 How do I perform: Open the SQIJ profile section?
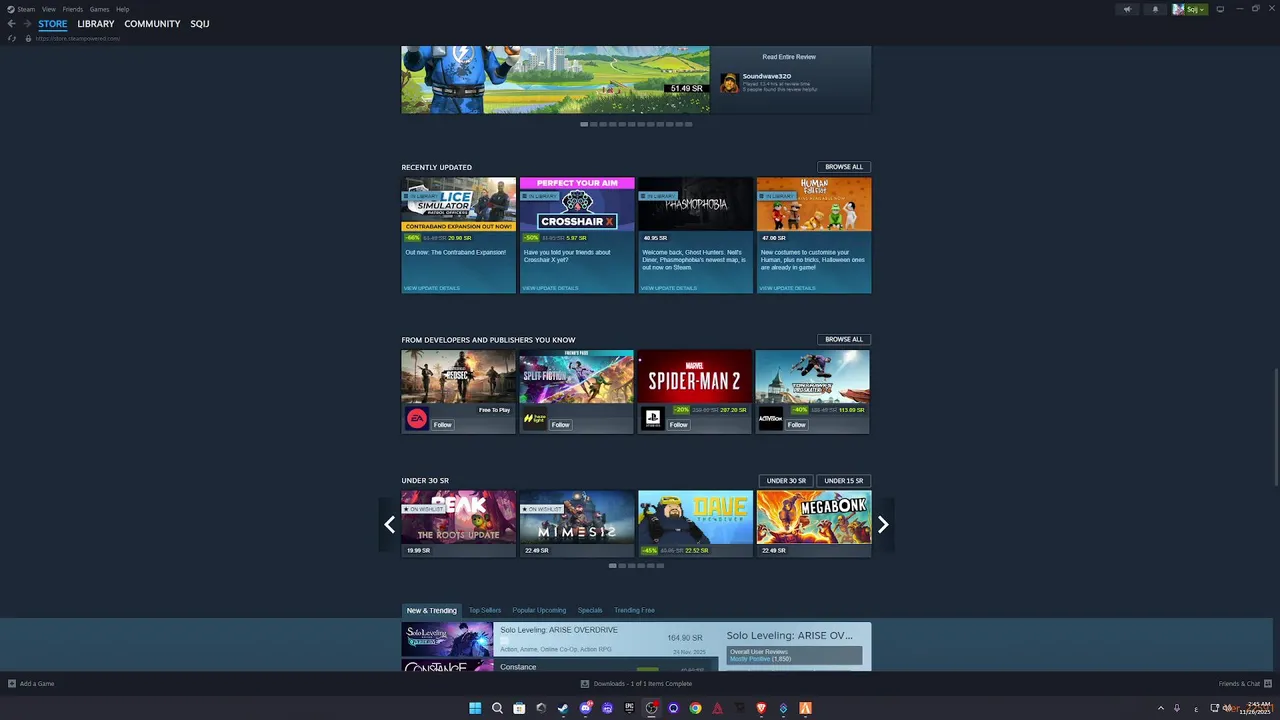click(x=200, y=24)
